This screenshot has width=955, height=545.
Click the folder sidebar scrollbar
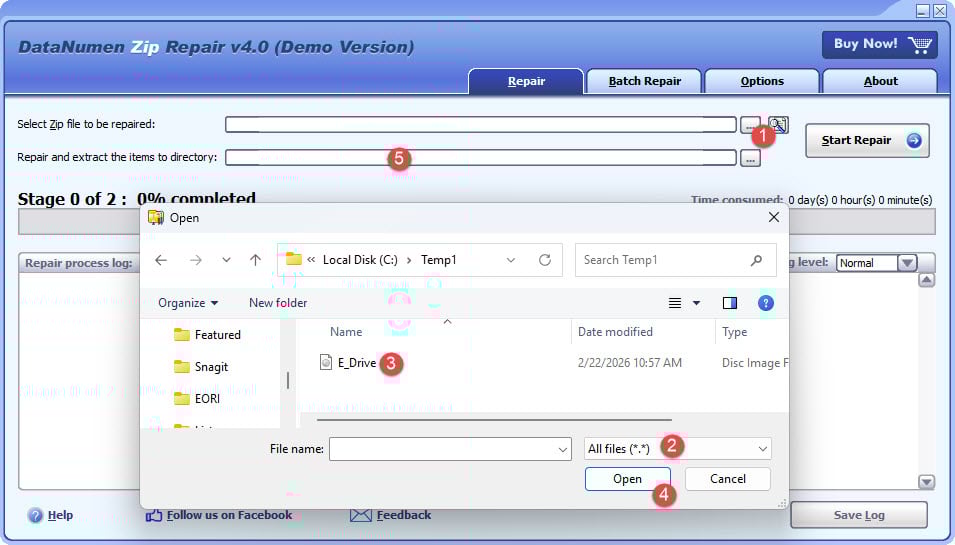[x=287, y=381]
